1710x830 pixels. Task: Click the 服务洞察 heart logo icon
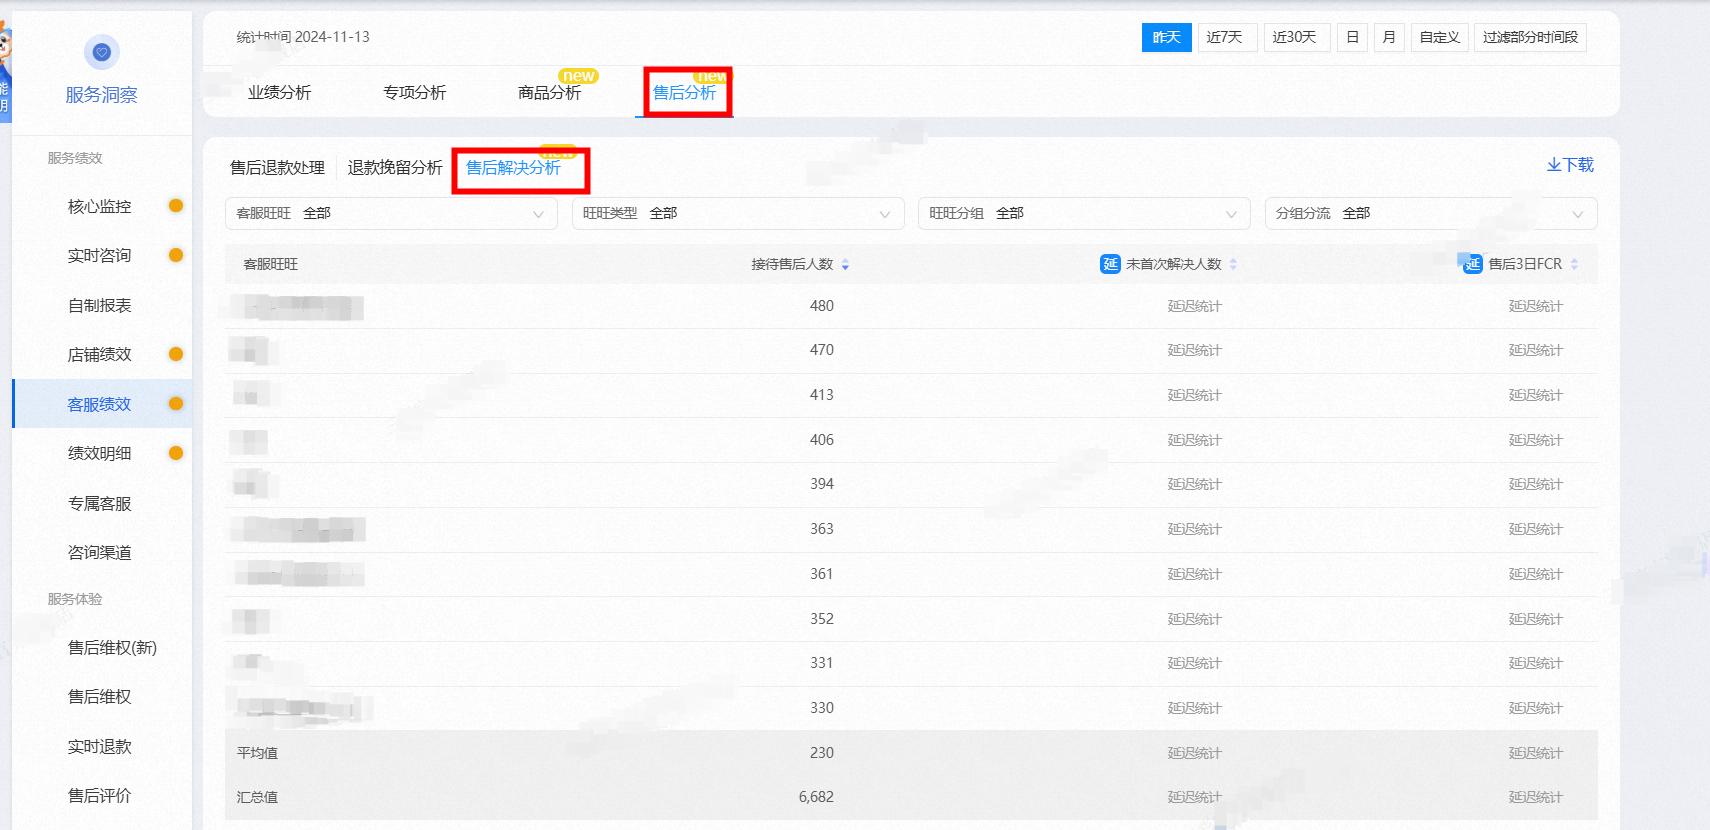101,52
